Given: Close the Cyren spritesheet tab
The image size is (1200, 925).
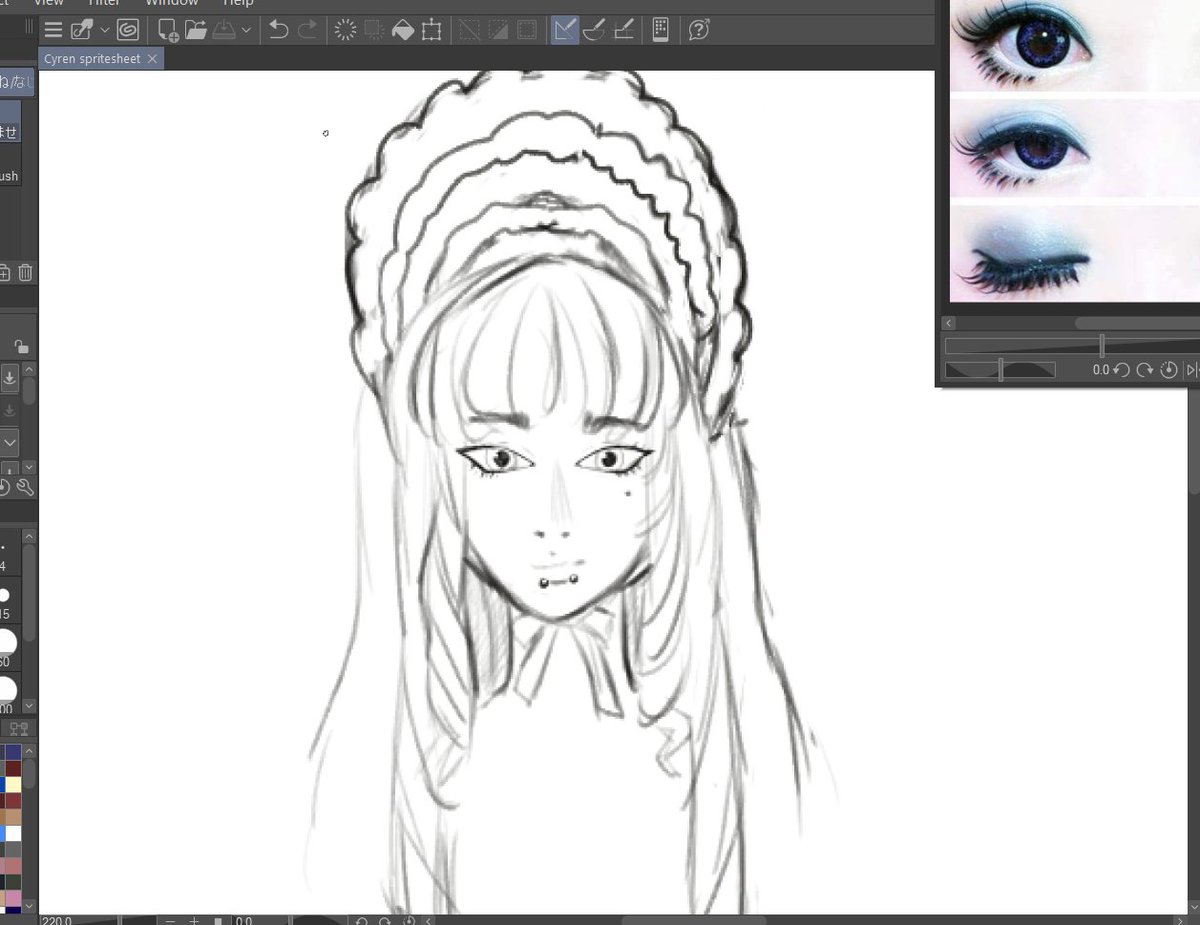Looking at the screenshot, I should click(152, 59).
